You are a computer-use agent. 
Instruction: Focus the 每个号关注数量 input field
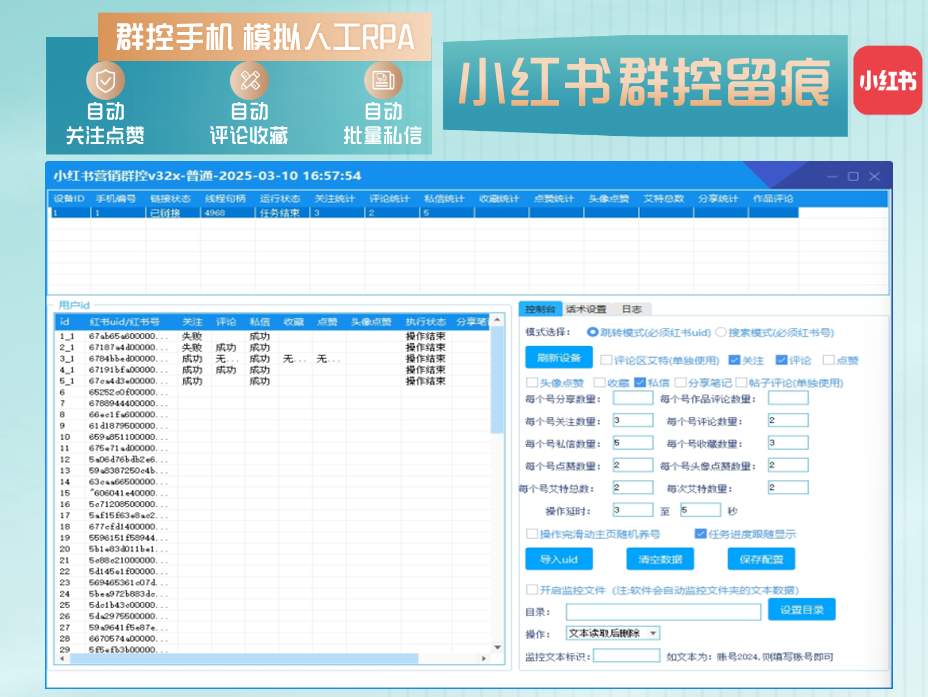click(x=633, y=421)
